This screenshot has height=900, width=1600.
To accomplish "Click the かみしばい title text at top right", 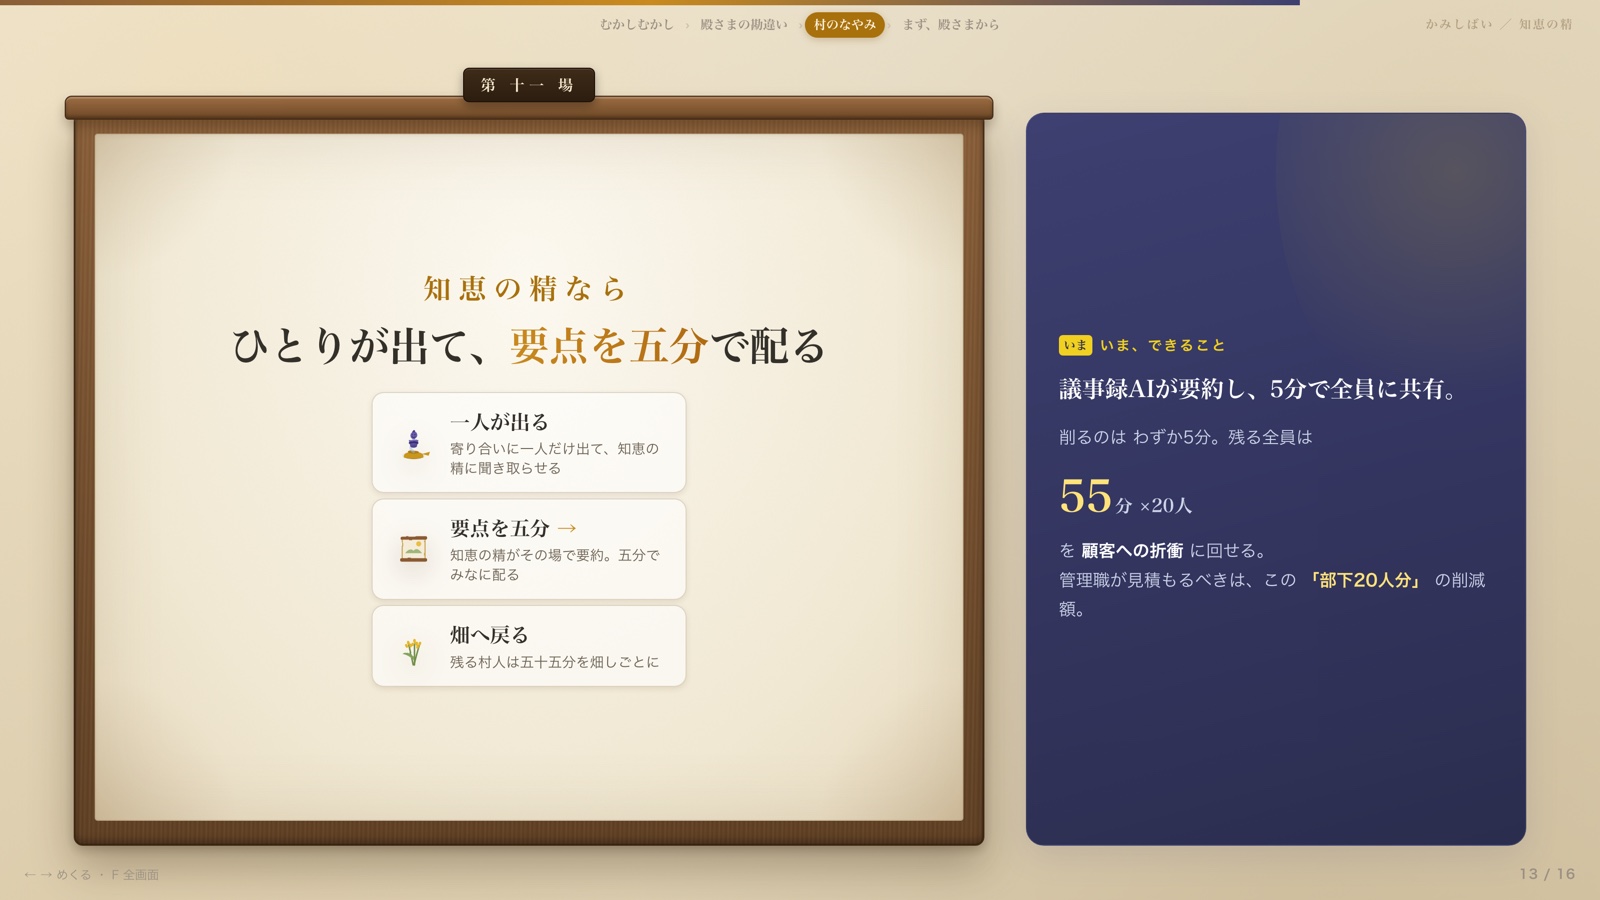I will pos(1459,24).
